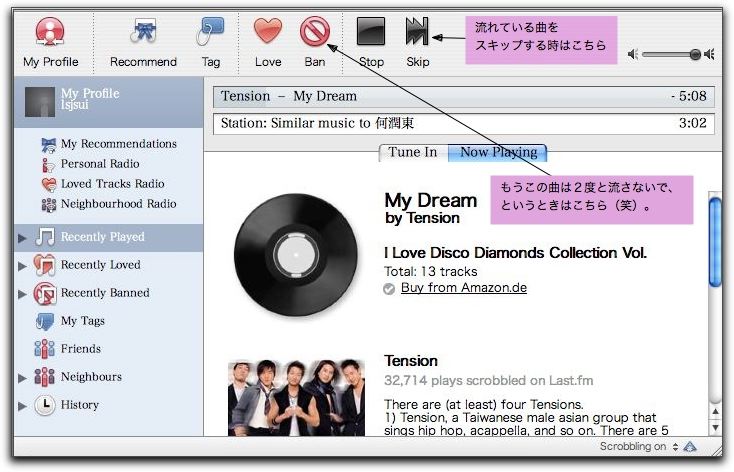Click the My Dream track title
734x472 pixels.
coord(431,200)
